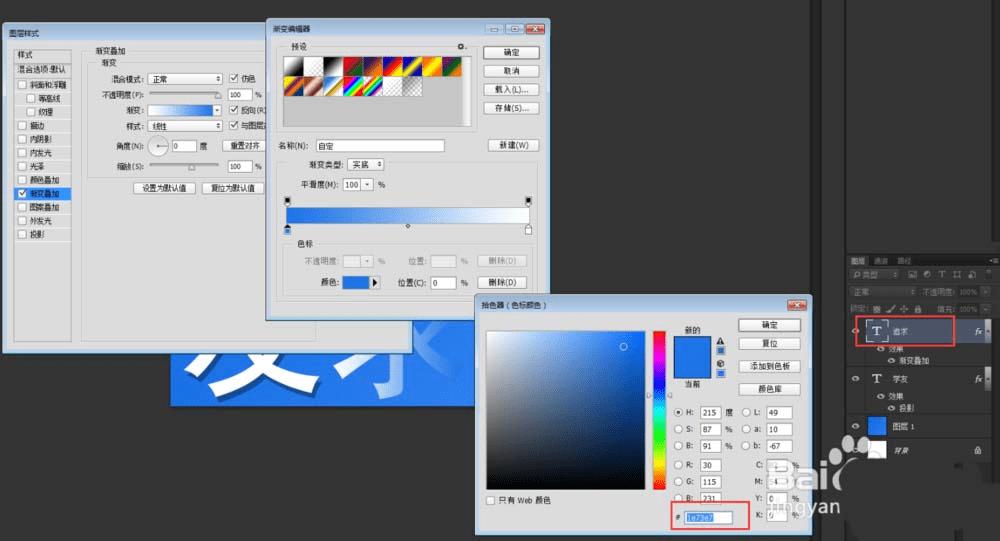Select 混合选项:默认 in Layer Style list
Viewport: 1000px width, 541px height.
(42, 70)
